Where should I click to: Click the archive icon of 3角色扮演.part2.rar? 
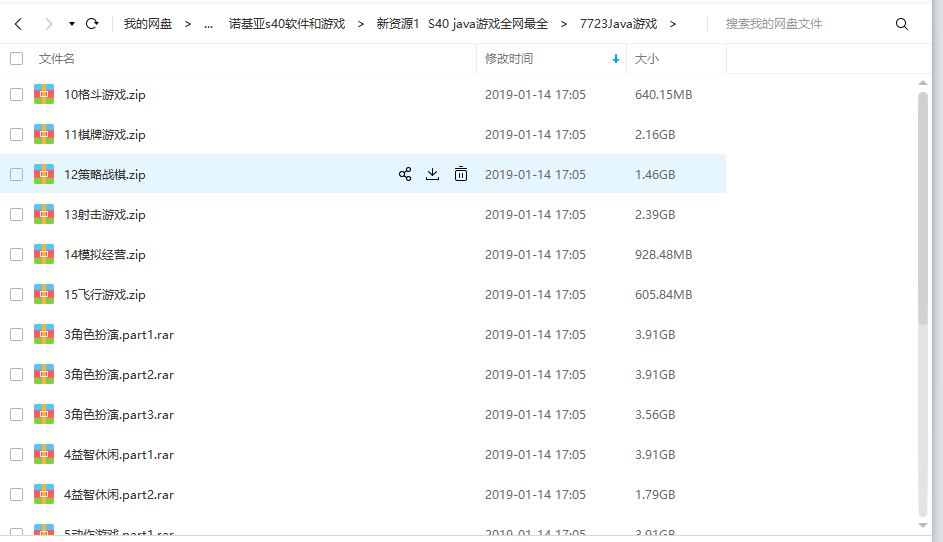coord(44,375)
